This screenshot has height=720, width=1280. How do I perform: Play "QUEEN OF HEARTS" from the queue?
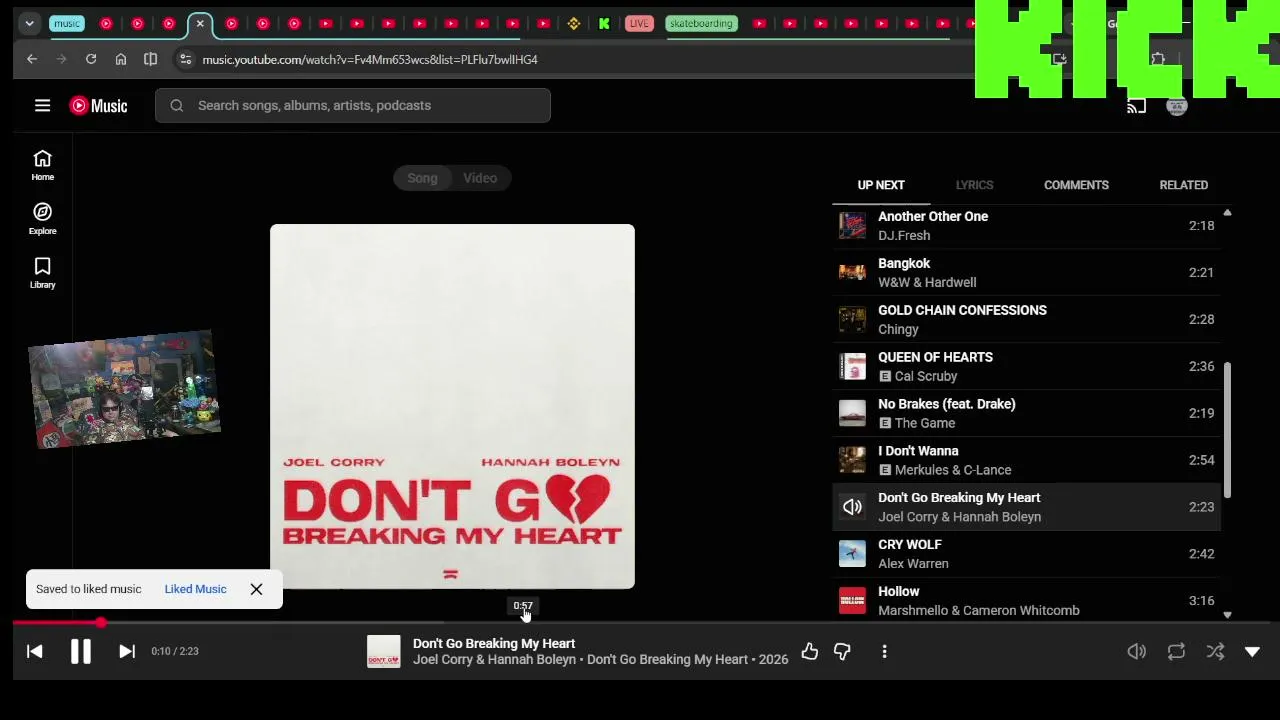click(x=1026, y=367)
